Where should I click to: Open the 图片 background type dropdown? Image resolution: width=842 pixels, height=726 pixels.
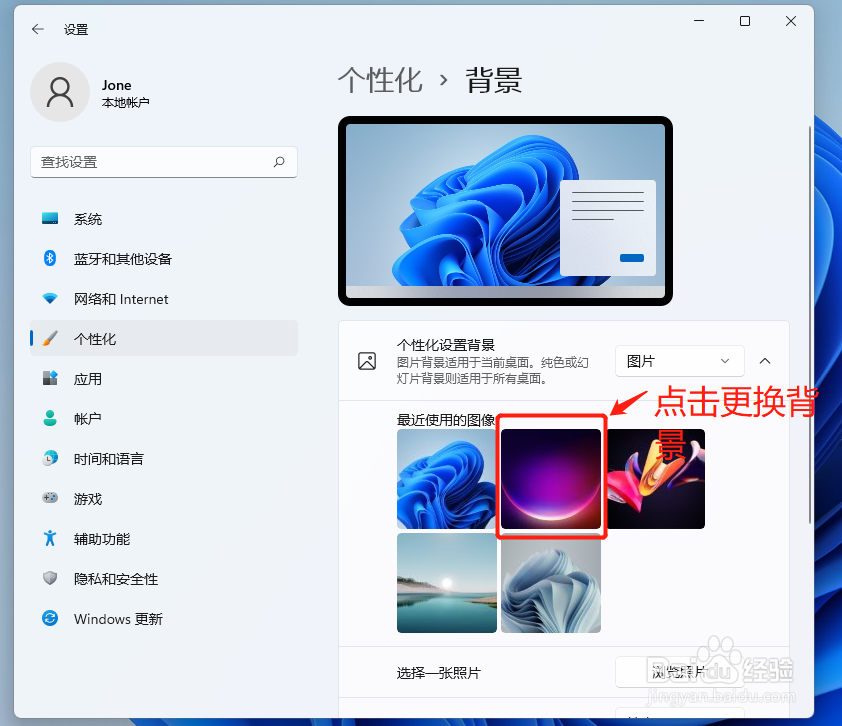click(x=679, y=361)
